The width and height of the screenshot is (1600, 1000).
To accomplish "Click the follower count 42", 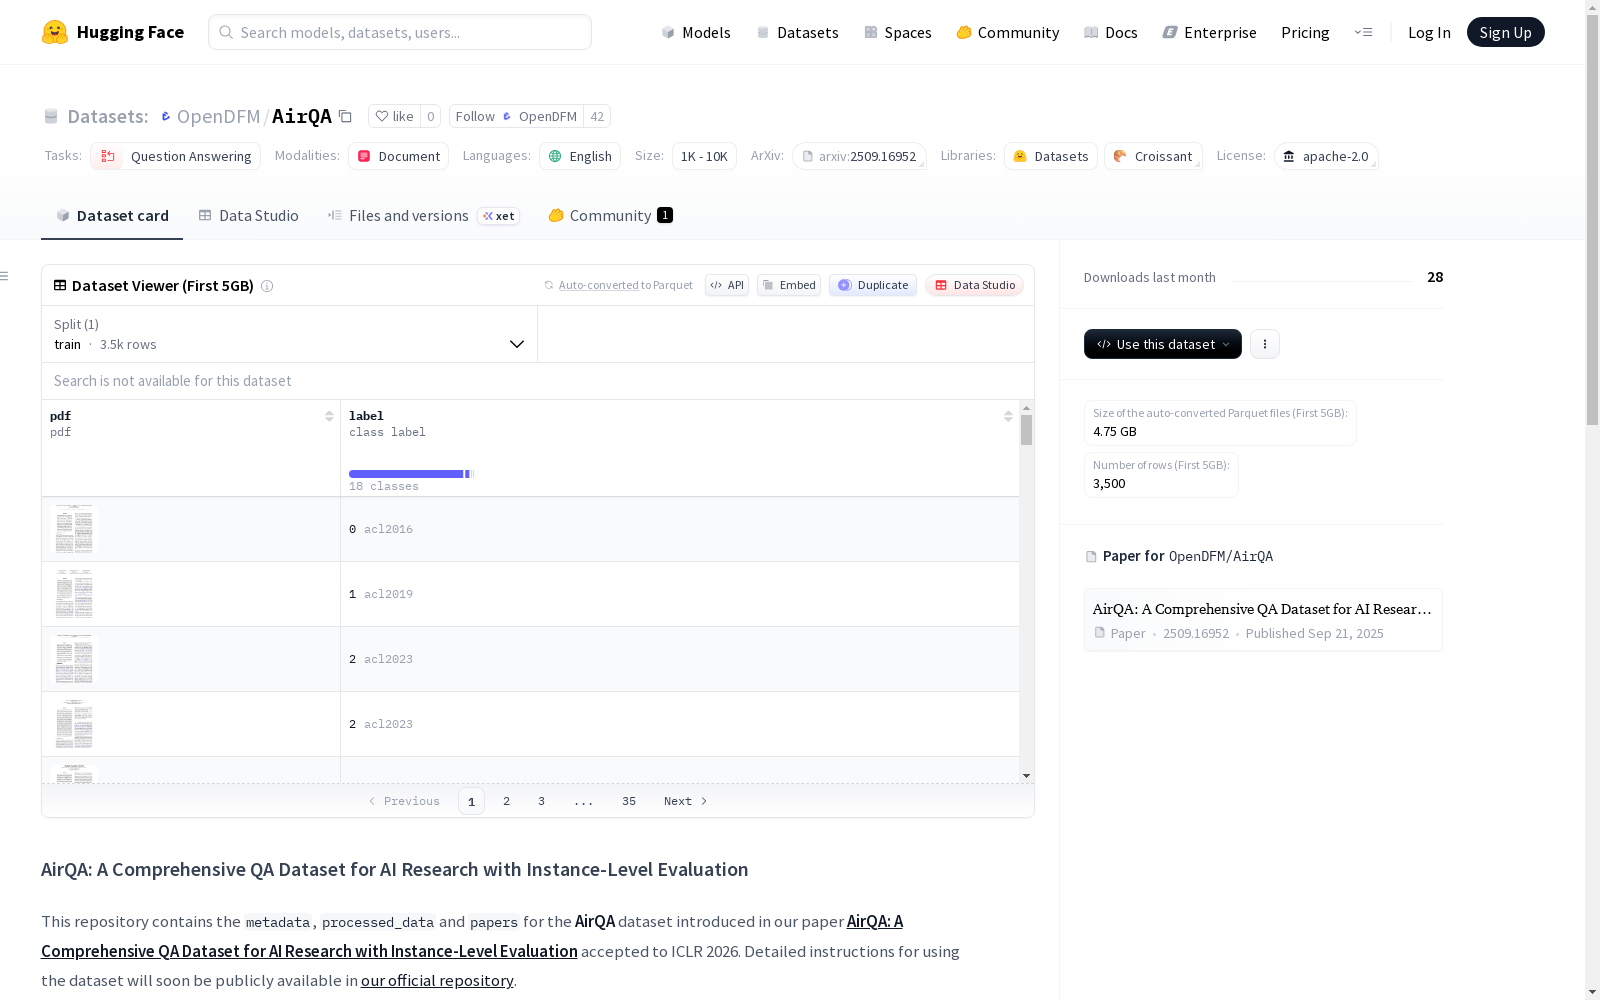I will [x=597, y=116].
